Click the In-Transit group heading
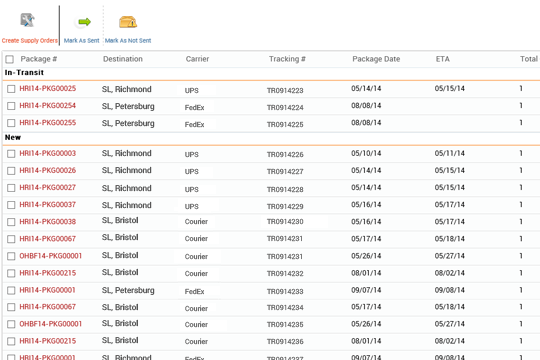The width and height of the screenshot is (540, 360). (24, 72)
